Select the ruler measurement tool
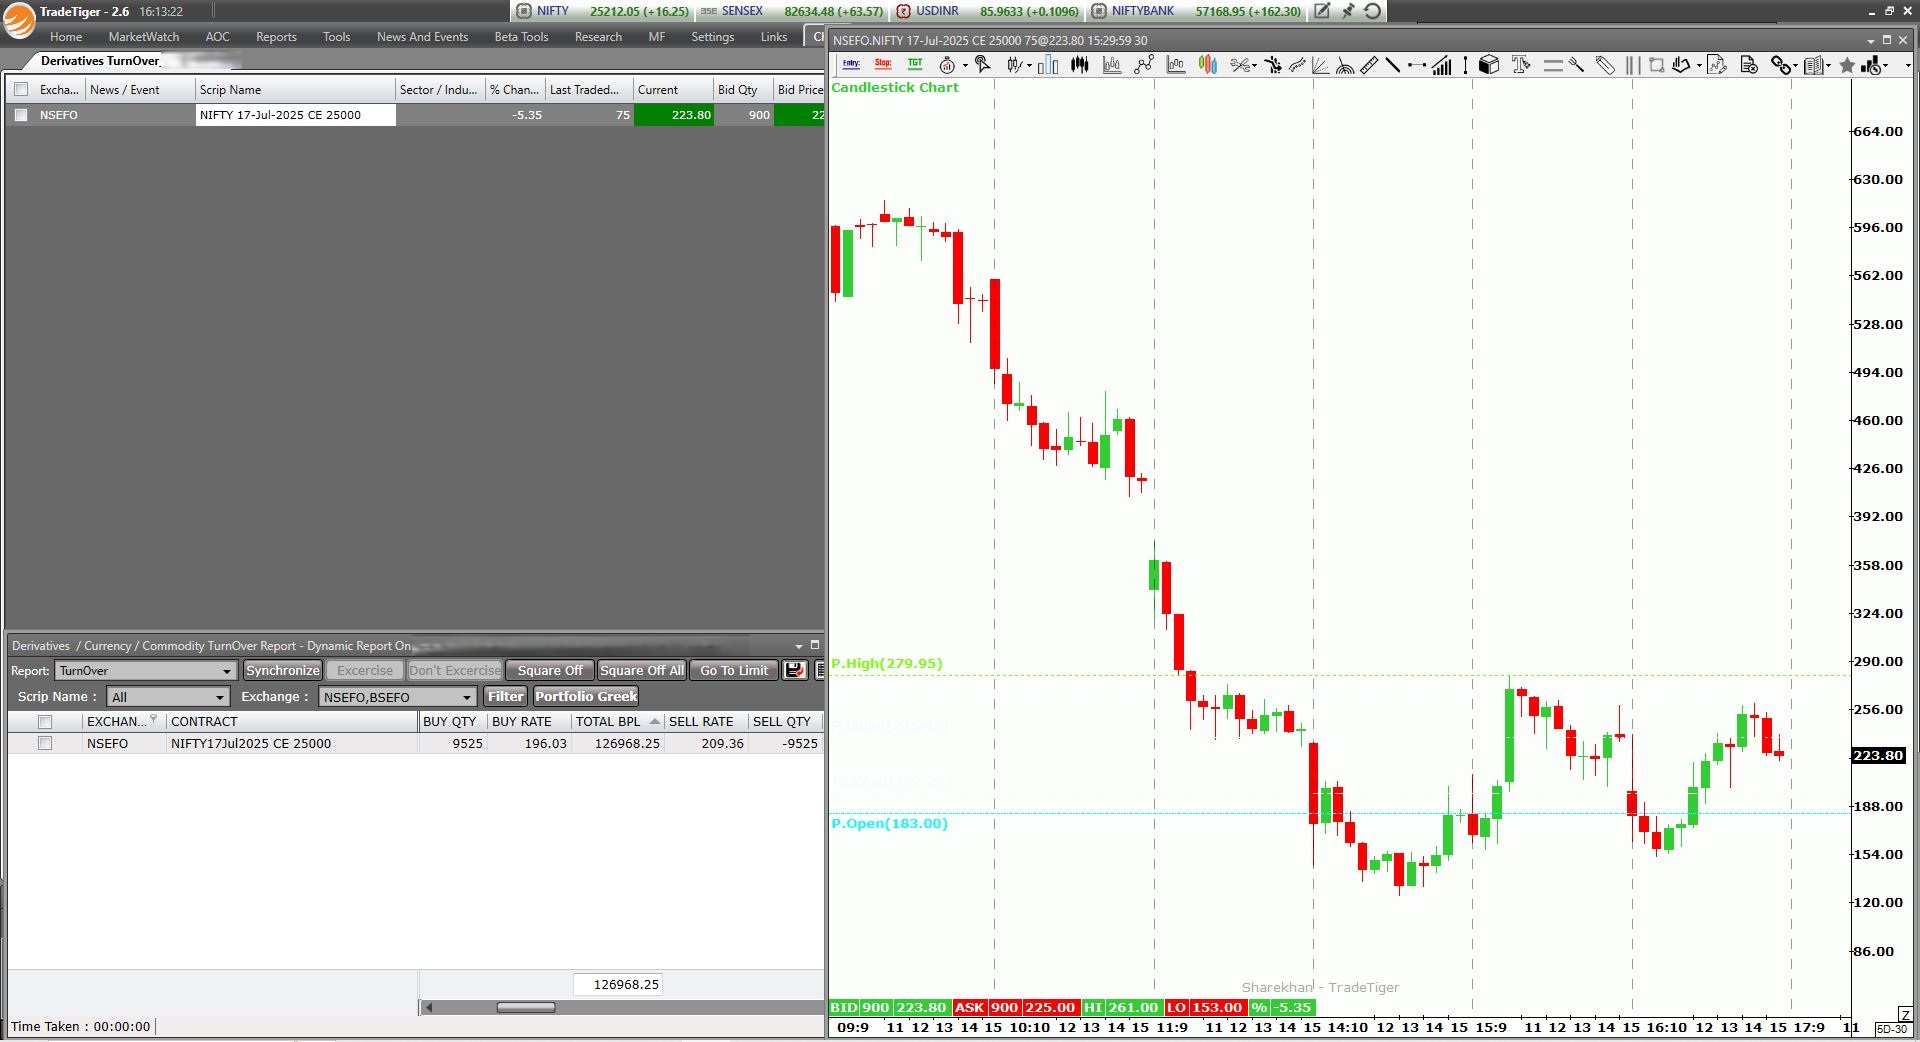Screen dimensions: 1920x1042 [x=1369, y=65]
